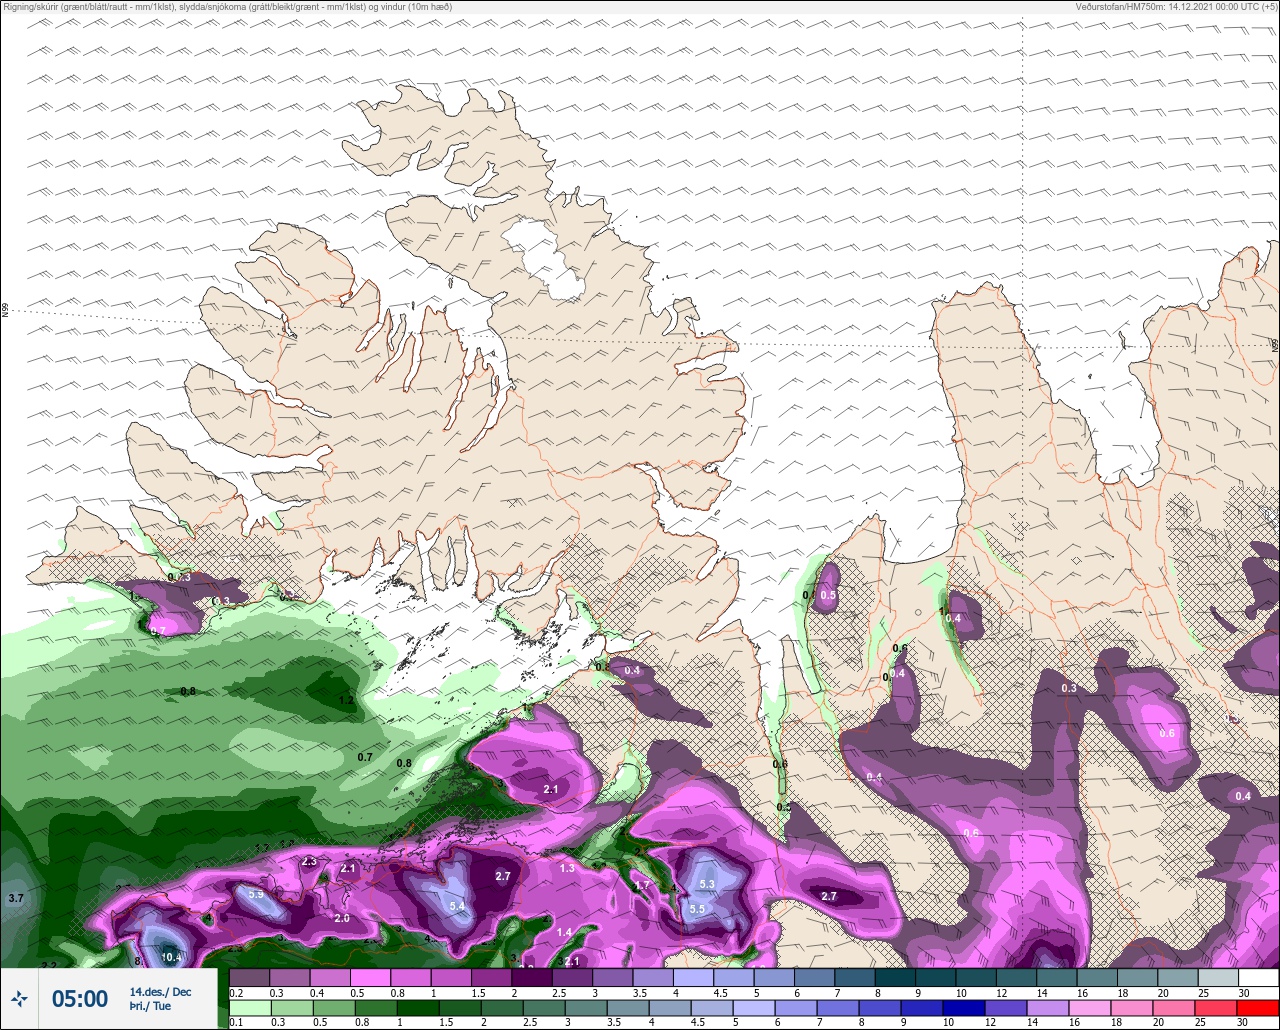This screenshot has width=1280, height=1030.
Task: Click the 1.7 value on the map
Action: [643, 885]
